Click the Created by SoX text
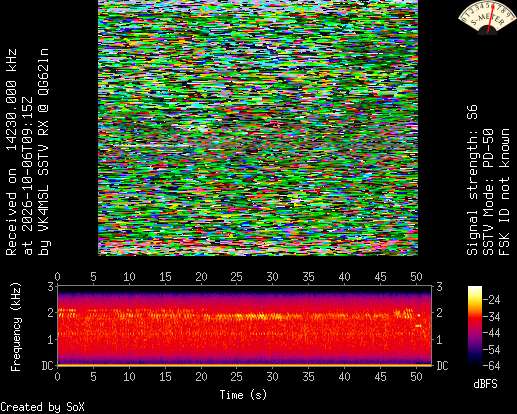Image resolution: width=517 pixels, height=414 pixels. [42, 407]
